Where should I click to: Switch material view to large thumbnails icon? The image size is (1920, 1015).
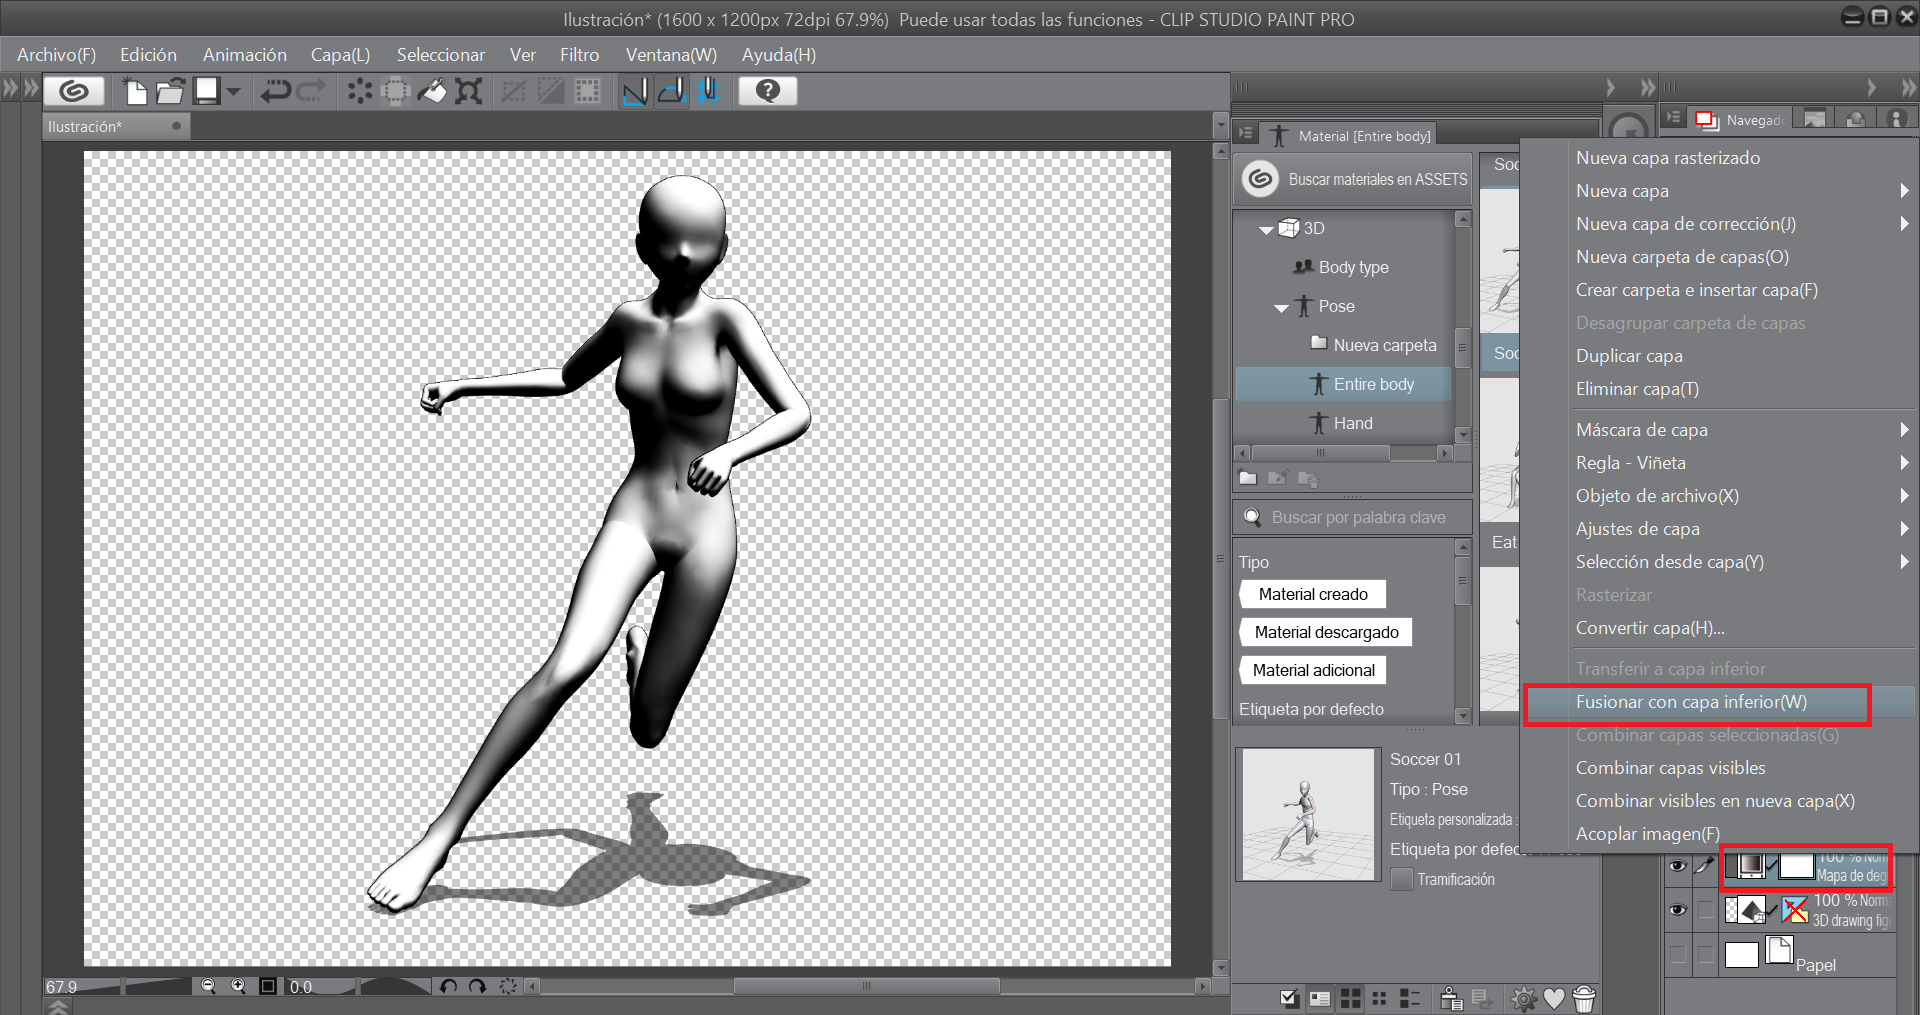(1350, 998)
